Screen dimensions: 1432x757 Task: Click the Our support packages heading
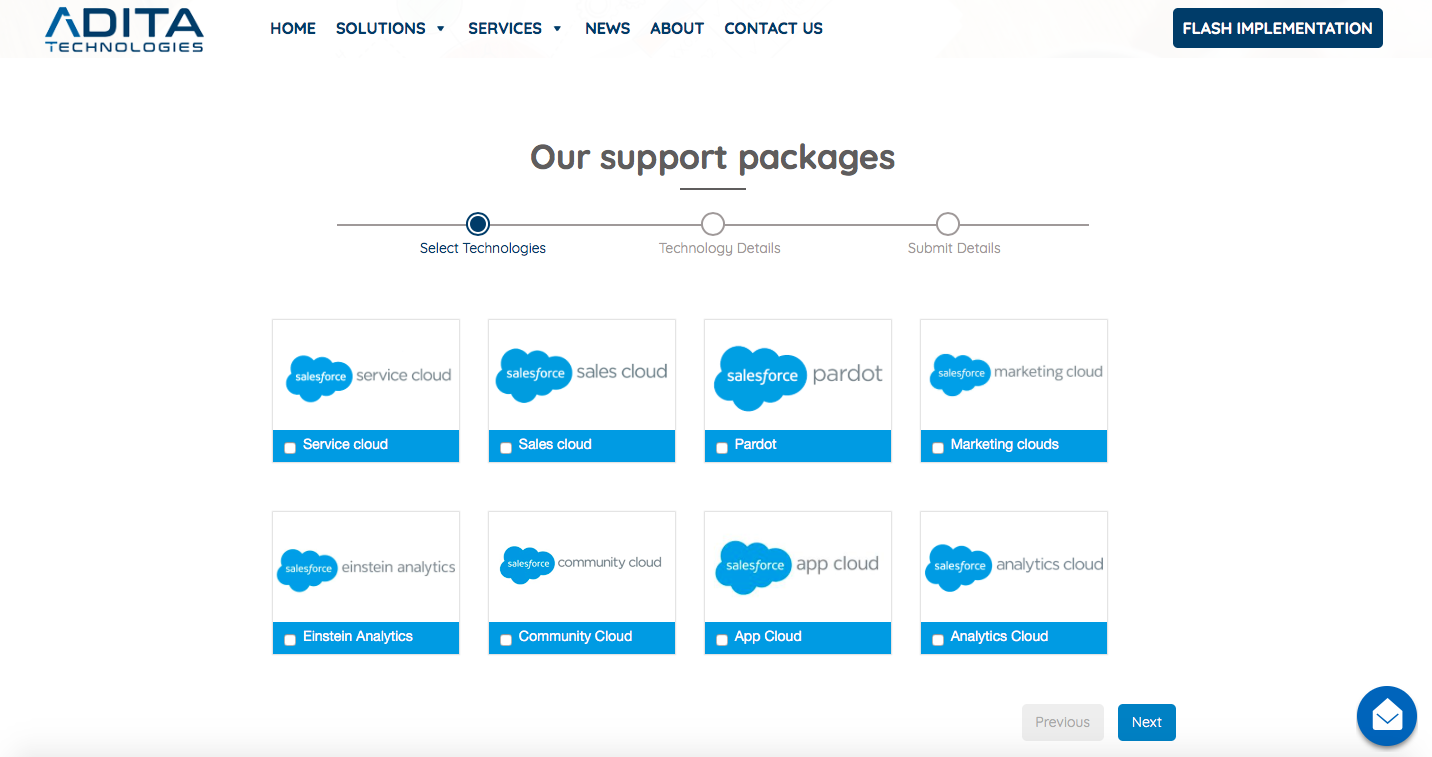(x=713, y=158)
